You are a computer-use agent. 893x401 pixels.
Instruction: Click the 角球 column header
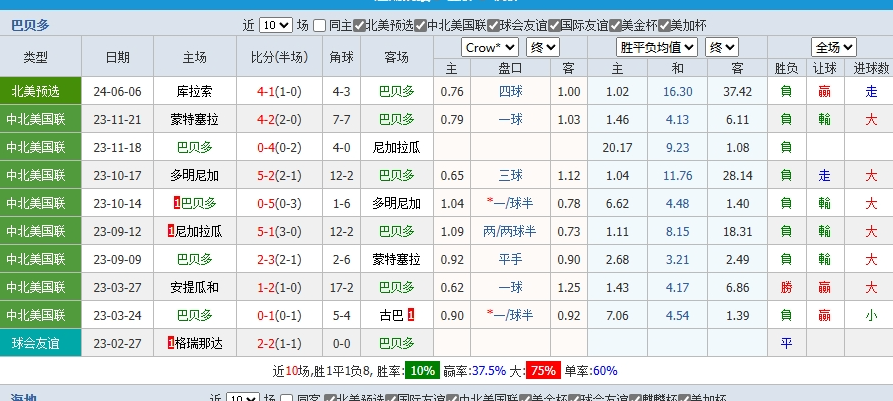(341, 58)
